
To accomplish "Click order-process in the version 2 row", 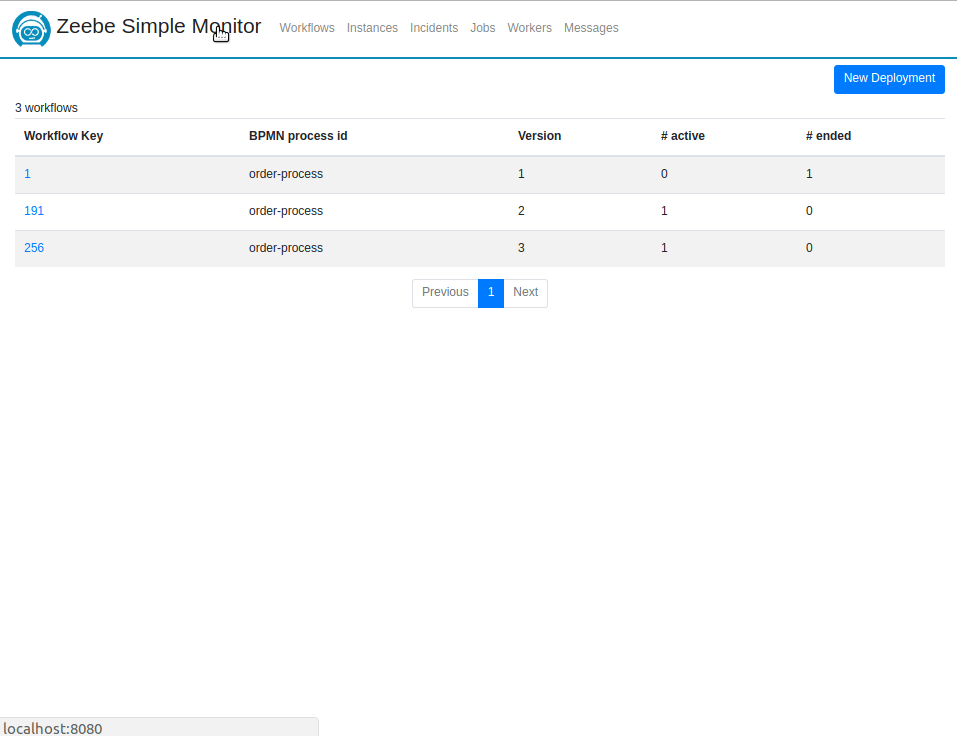I will 286,211.
